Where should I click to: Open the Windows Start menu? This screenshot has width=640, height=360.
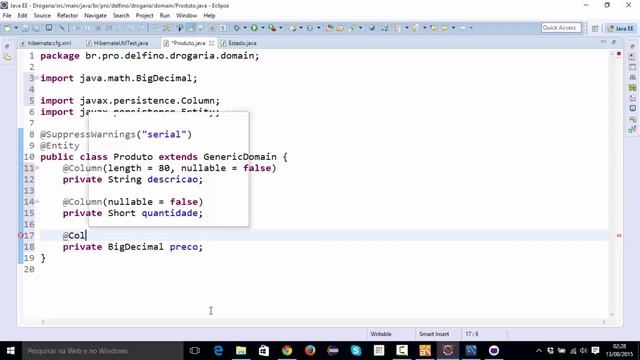point(11,351)
